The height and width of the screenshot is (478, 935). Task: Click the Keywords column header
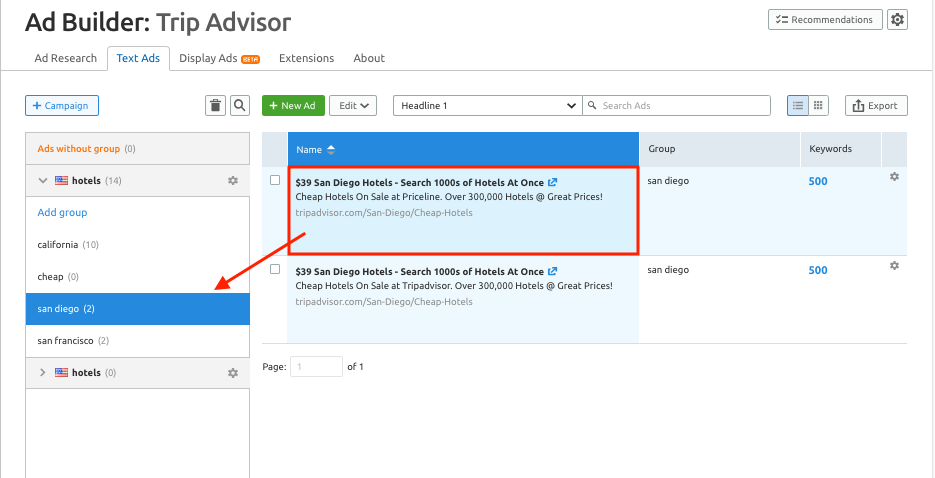[x=841, y=149]
